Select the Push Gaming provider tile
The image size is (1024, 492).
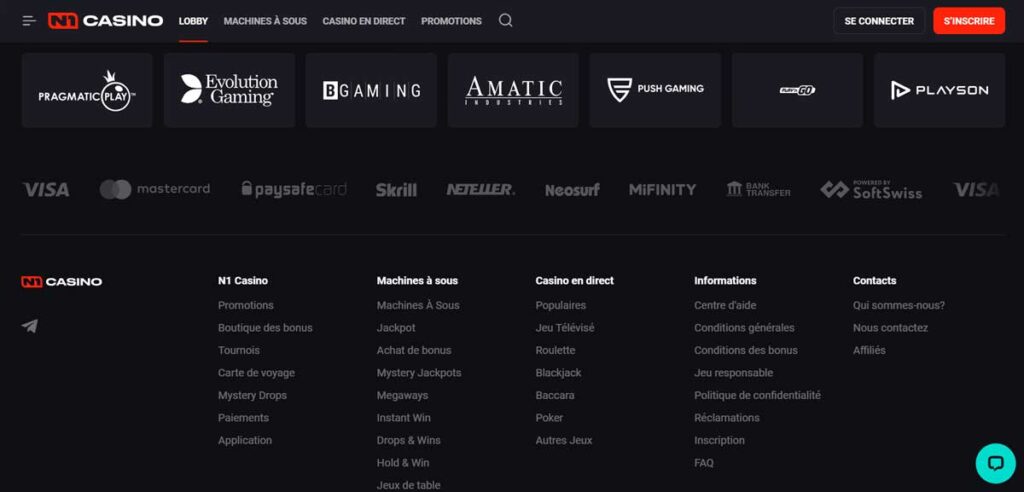point(655,90)
